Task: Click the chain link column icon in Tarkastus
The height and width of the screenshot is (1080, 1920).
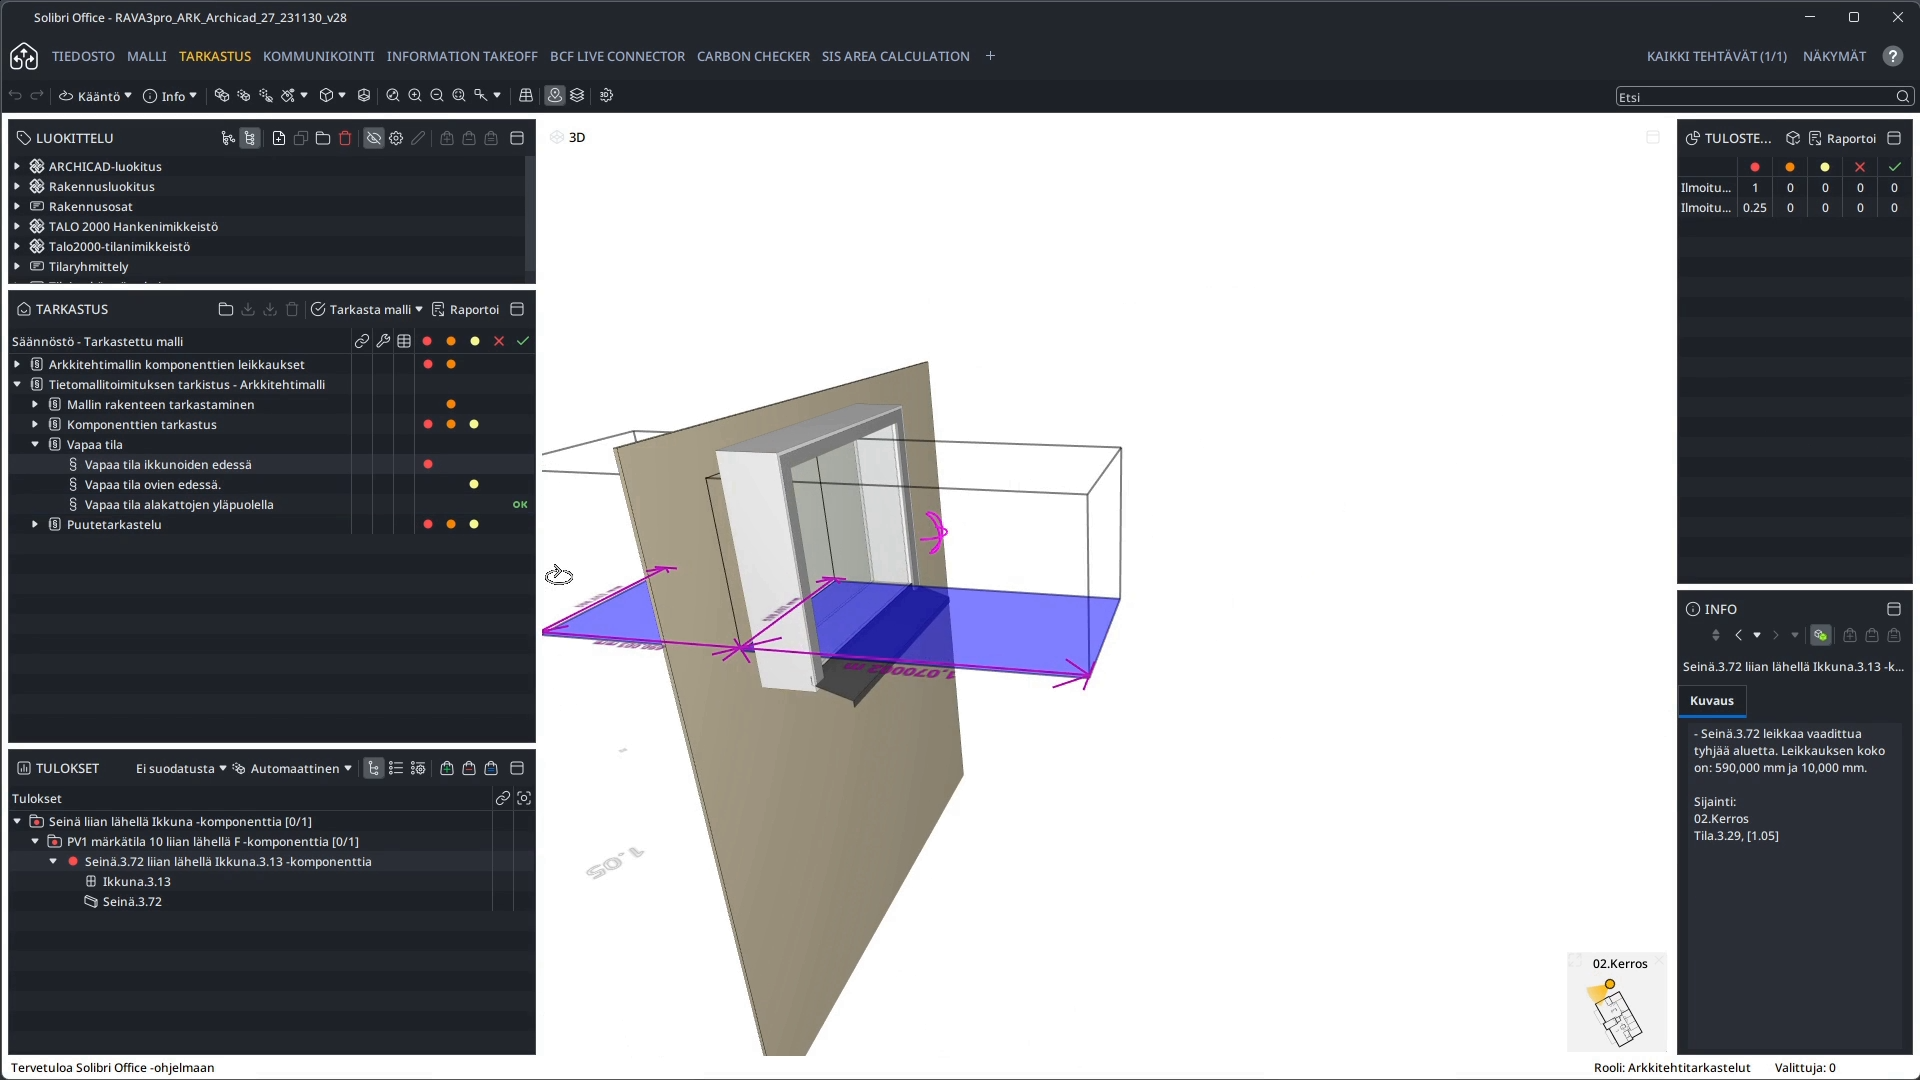Action: [362, 341]
